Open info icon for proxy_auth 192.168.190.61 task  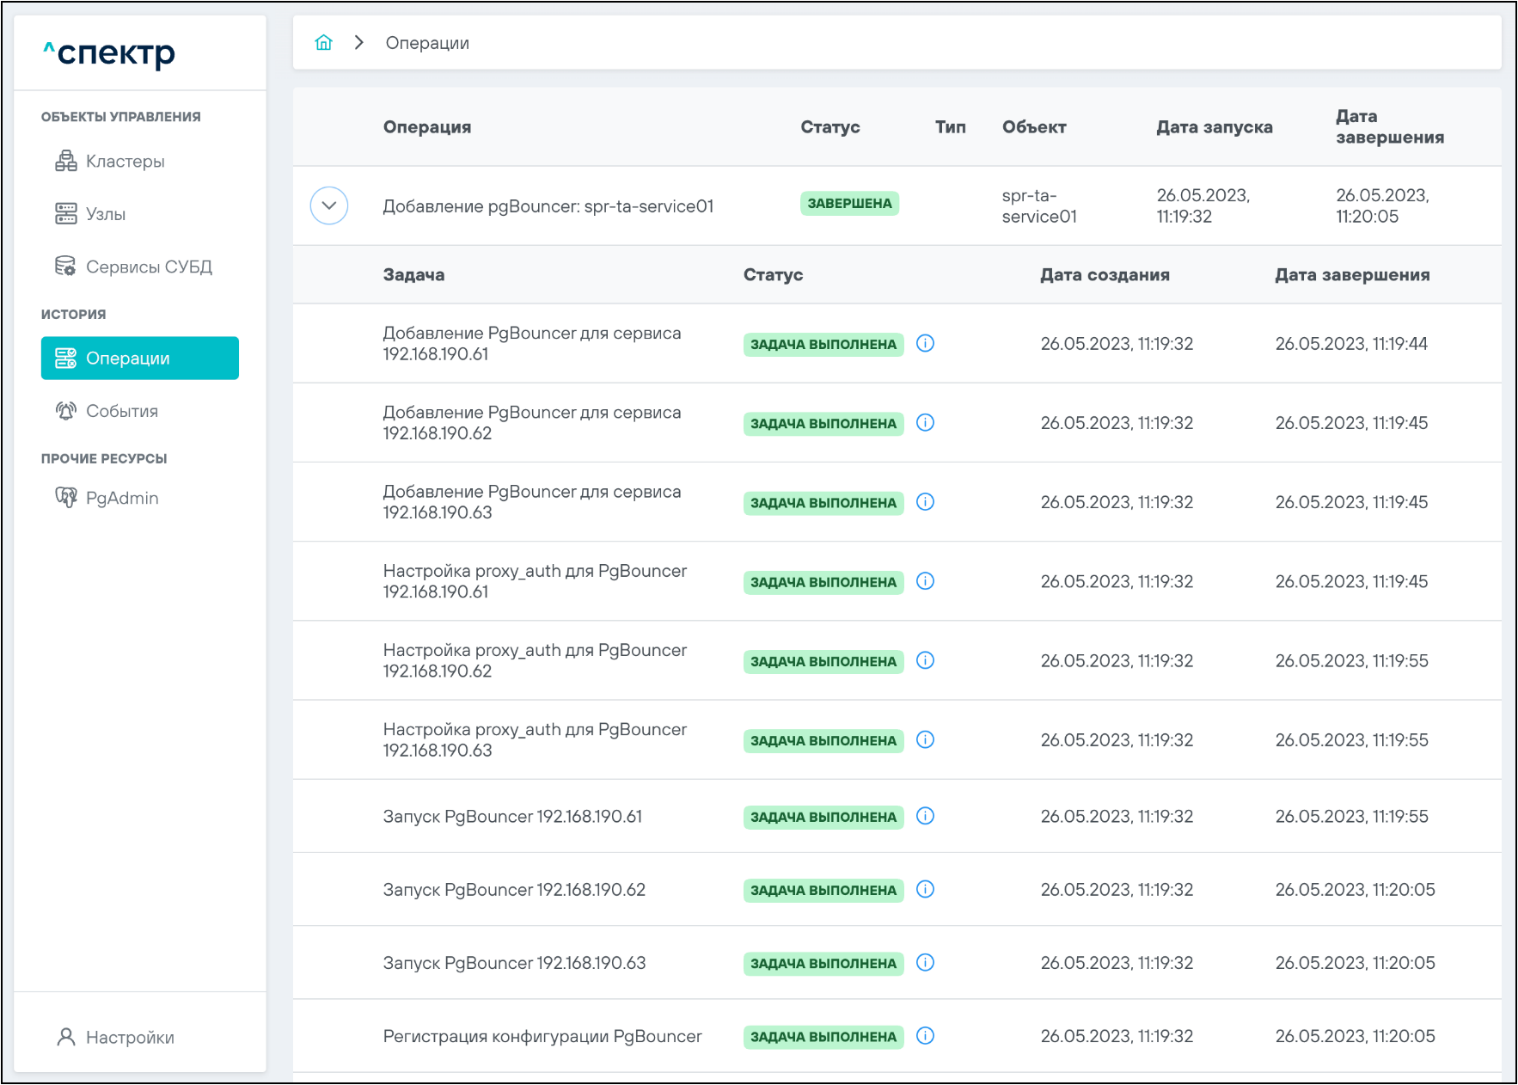[x=925, y=581]
